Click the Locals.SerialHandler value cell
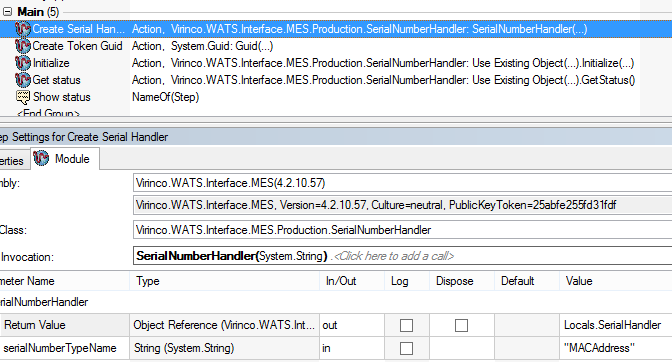This screenshot has width=672, height=362. click(615, 325)
